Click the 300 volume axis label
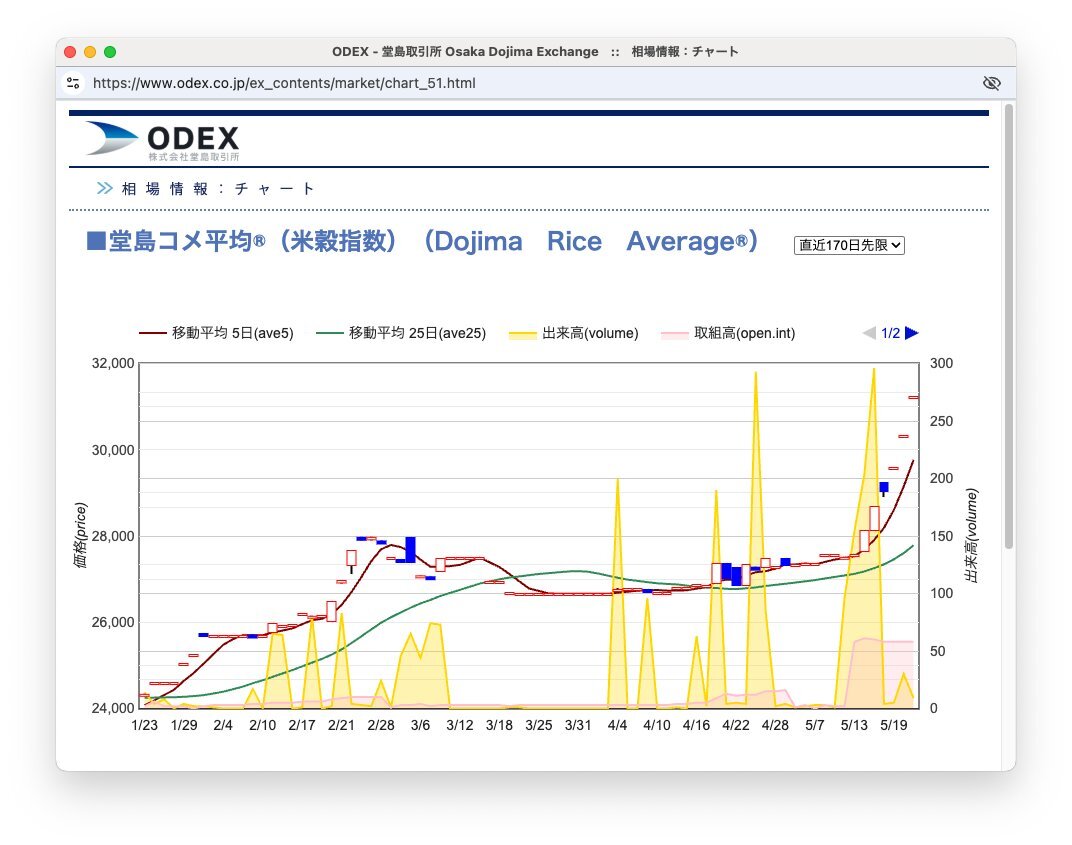Viewport: 1072px width, 845px height. click(941, 363)
